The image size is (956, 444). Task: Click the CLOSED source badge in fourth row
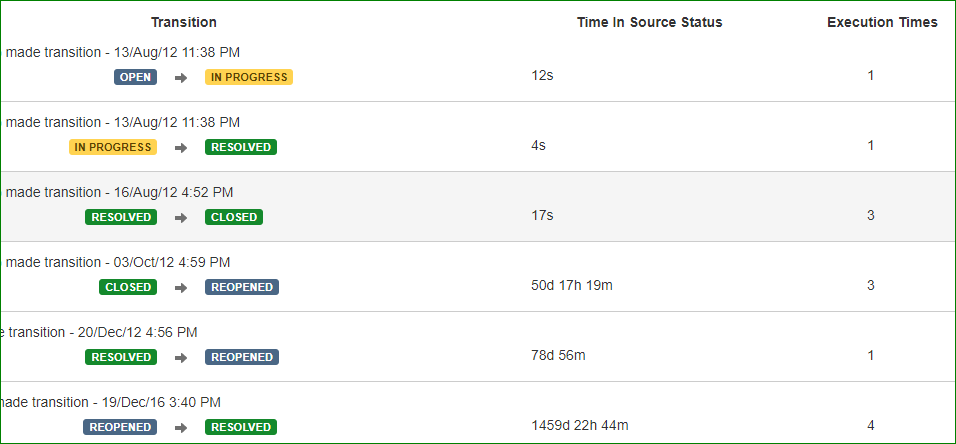(128, 287)
